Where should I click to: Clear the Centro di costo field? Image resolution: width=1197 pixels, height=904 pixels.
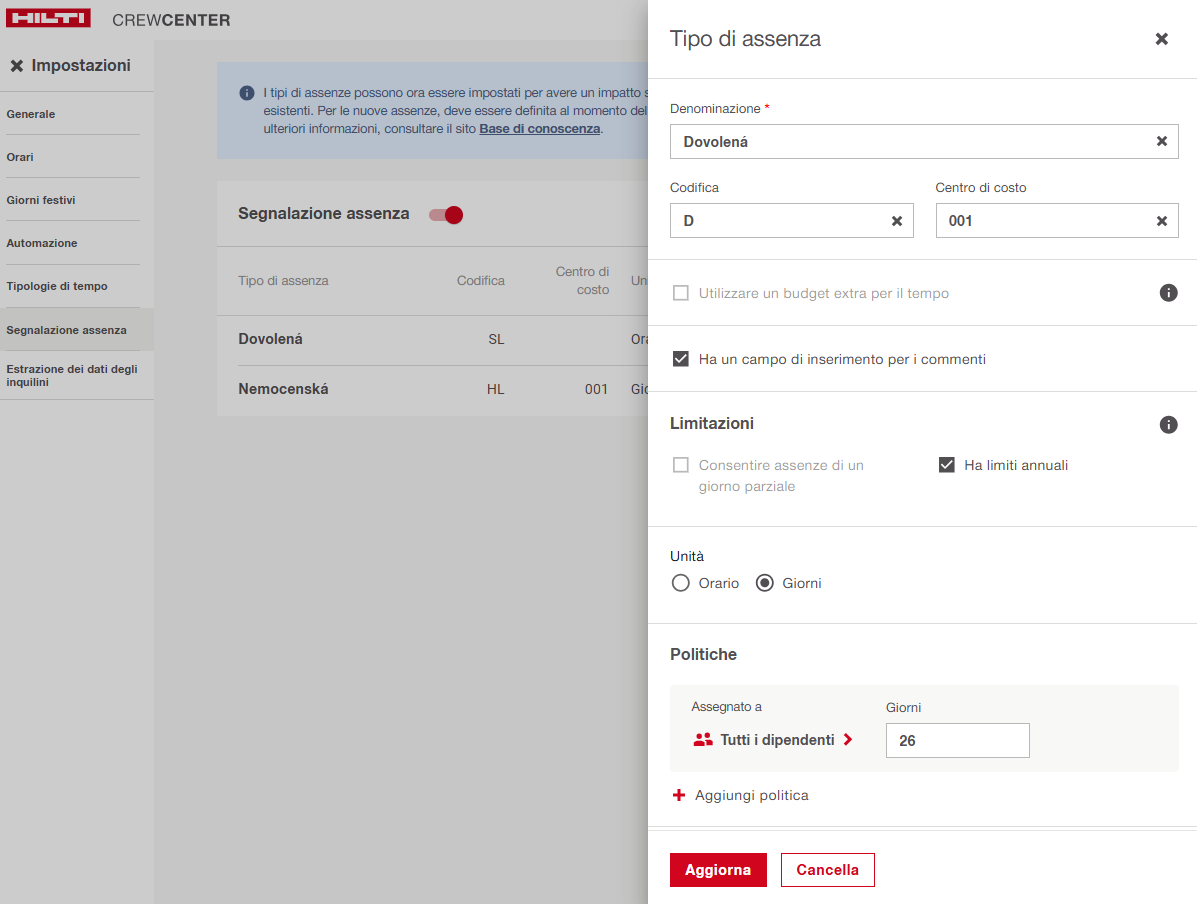tap(1161, 221)
